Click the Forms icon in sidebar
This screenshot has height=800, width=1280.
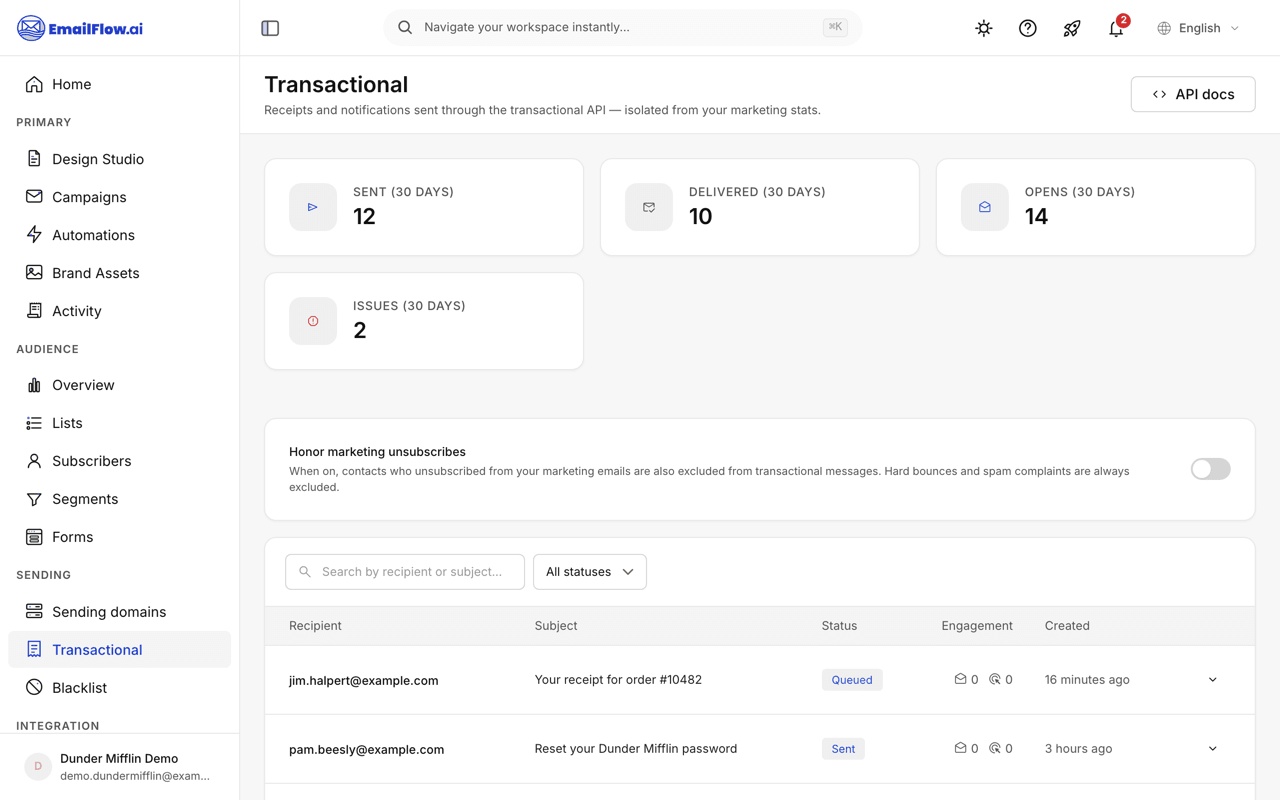(x=34, y=537)
